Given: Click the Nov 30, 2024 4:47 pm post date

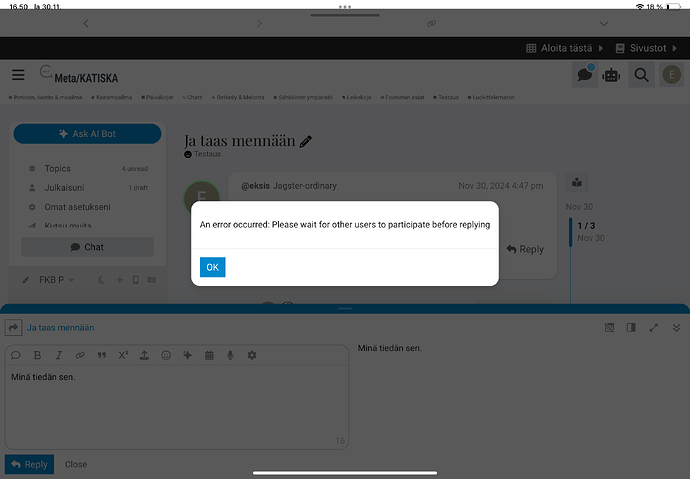Looking at the screenshot, I should coord(501,186).
